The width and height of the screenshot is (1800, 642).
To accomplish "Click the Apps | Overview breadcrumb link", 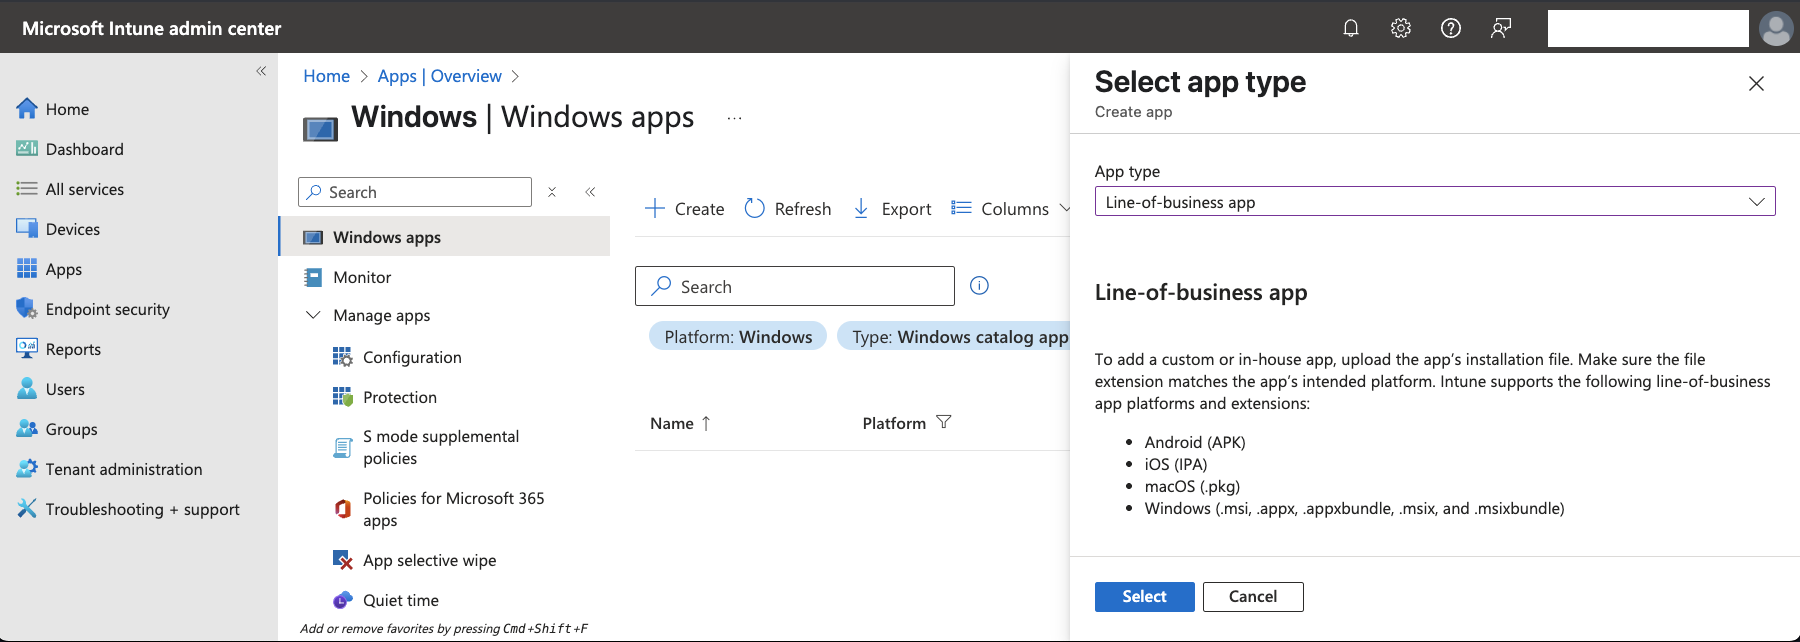I will (x=439, y=76).
